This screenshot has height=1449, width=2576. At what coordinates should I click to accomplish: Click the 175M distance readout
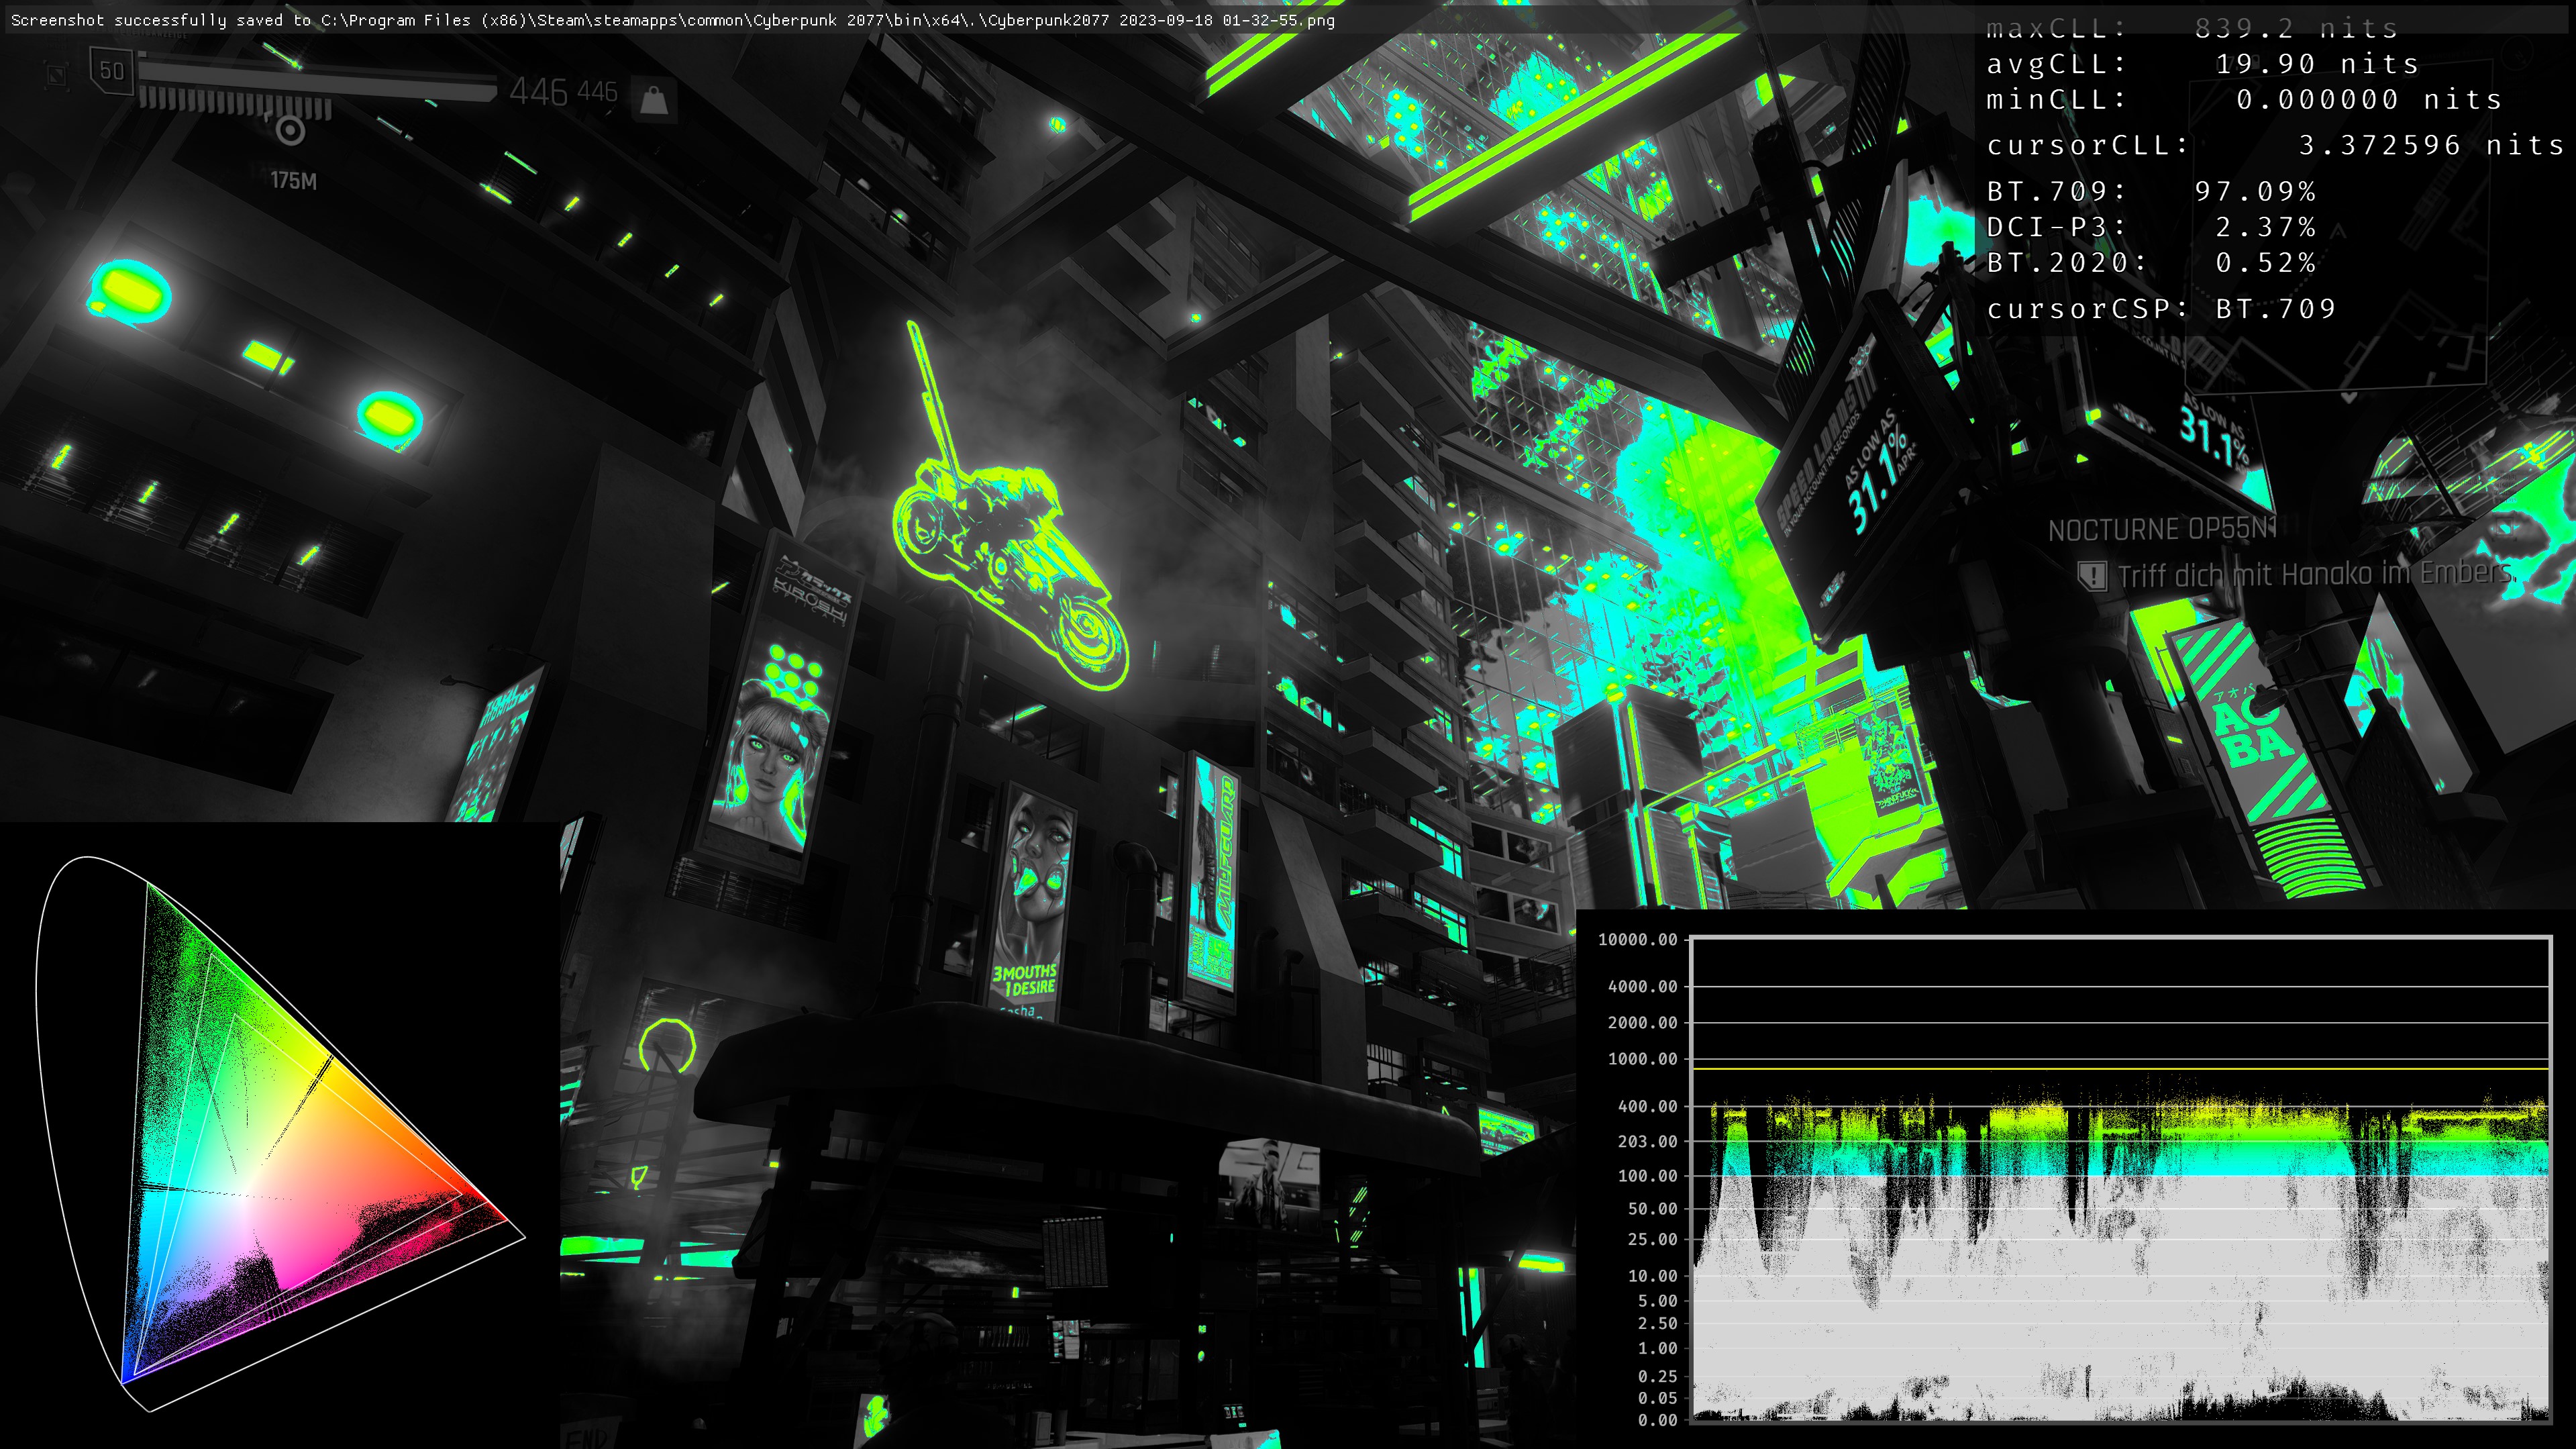pyautogui.click(x=293, y=181)
